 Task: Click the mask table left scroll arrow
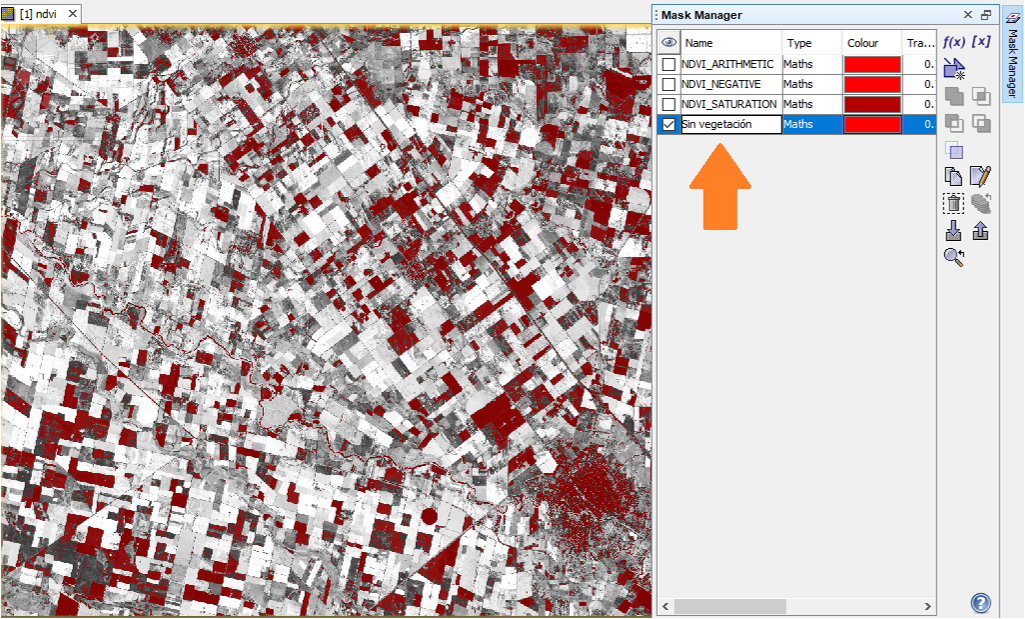pyautogui.click(x=665, y=607)
